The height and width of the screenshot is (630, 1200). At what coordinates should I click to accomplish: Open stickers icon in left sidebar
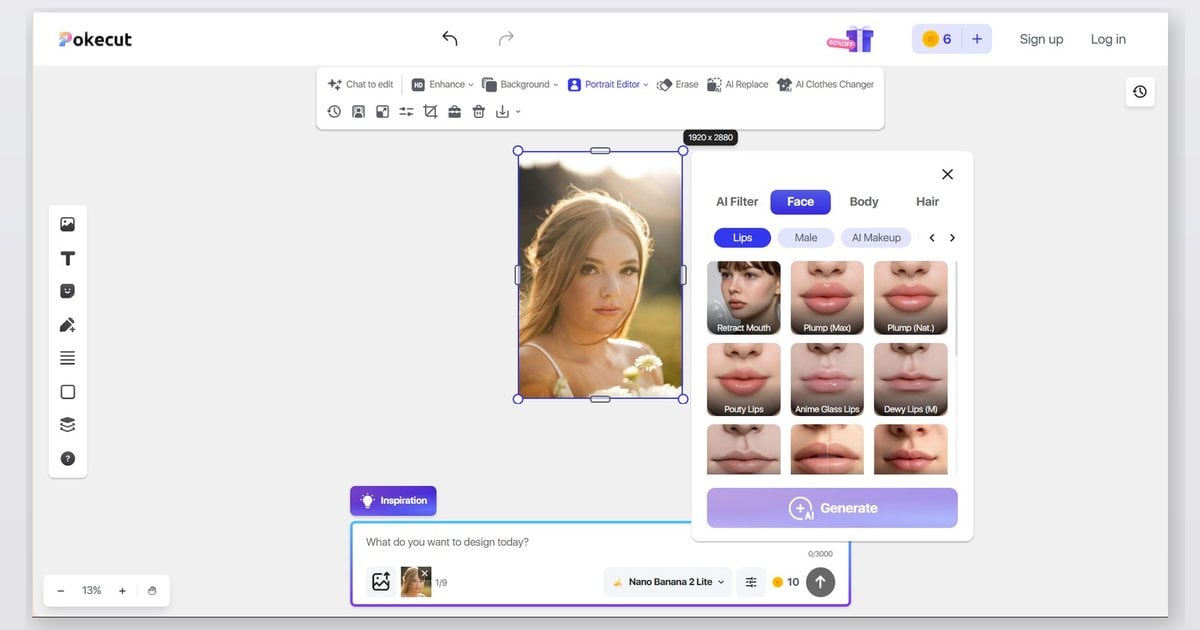click(x=68, y=291)
